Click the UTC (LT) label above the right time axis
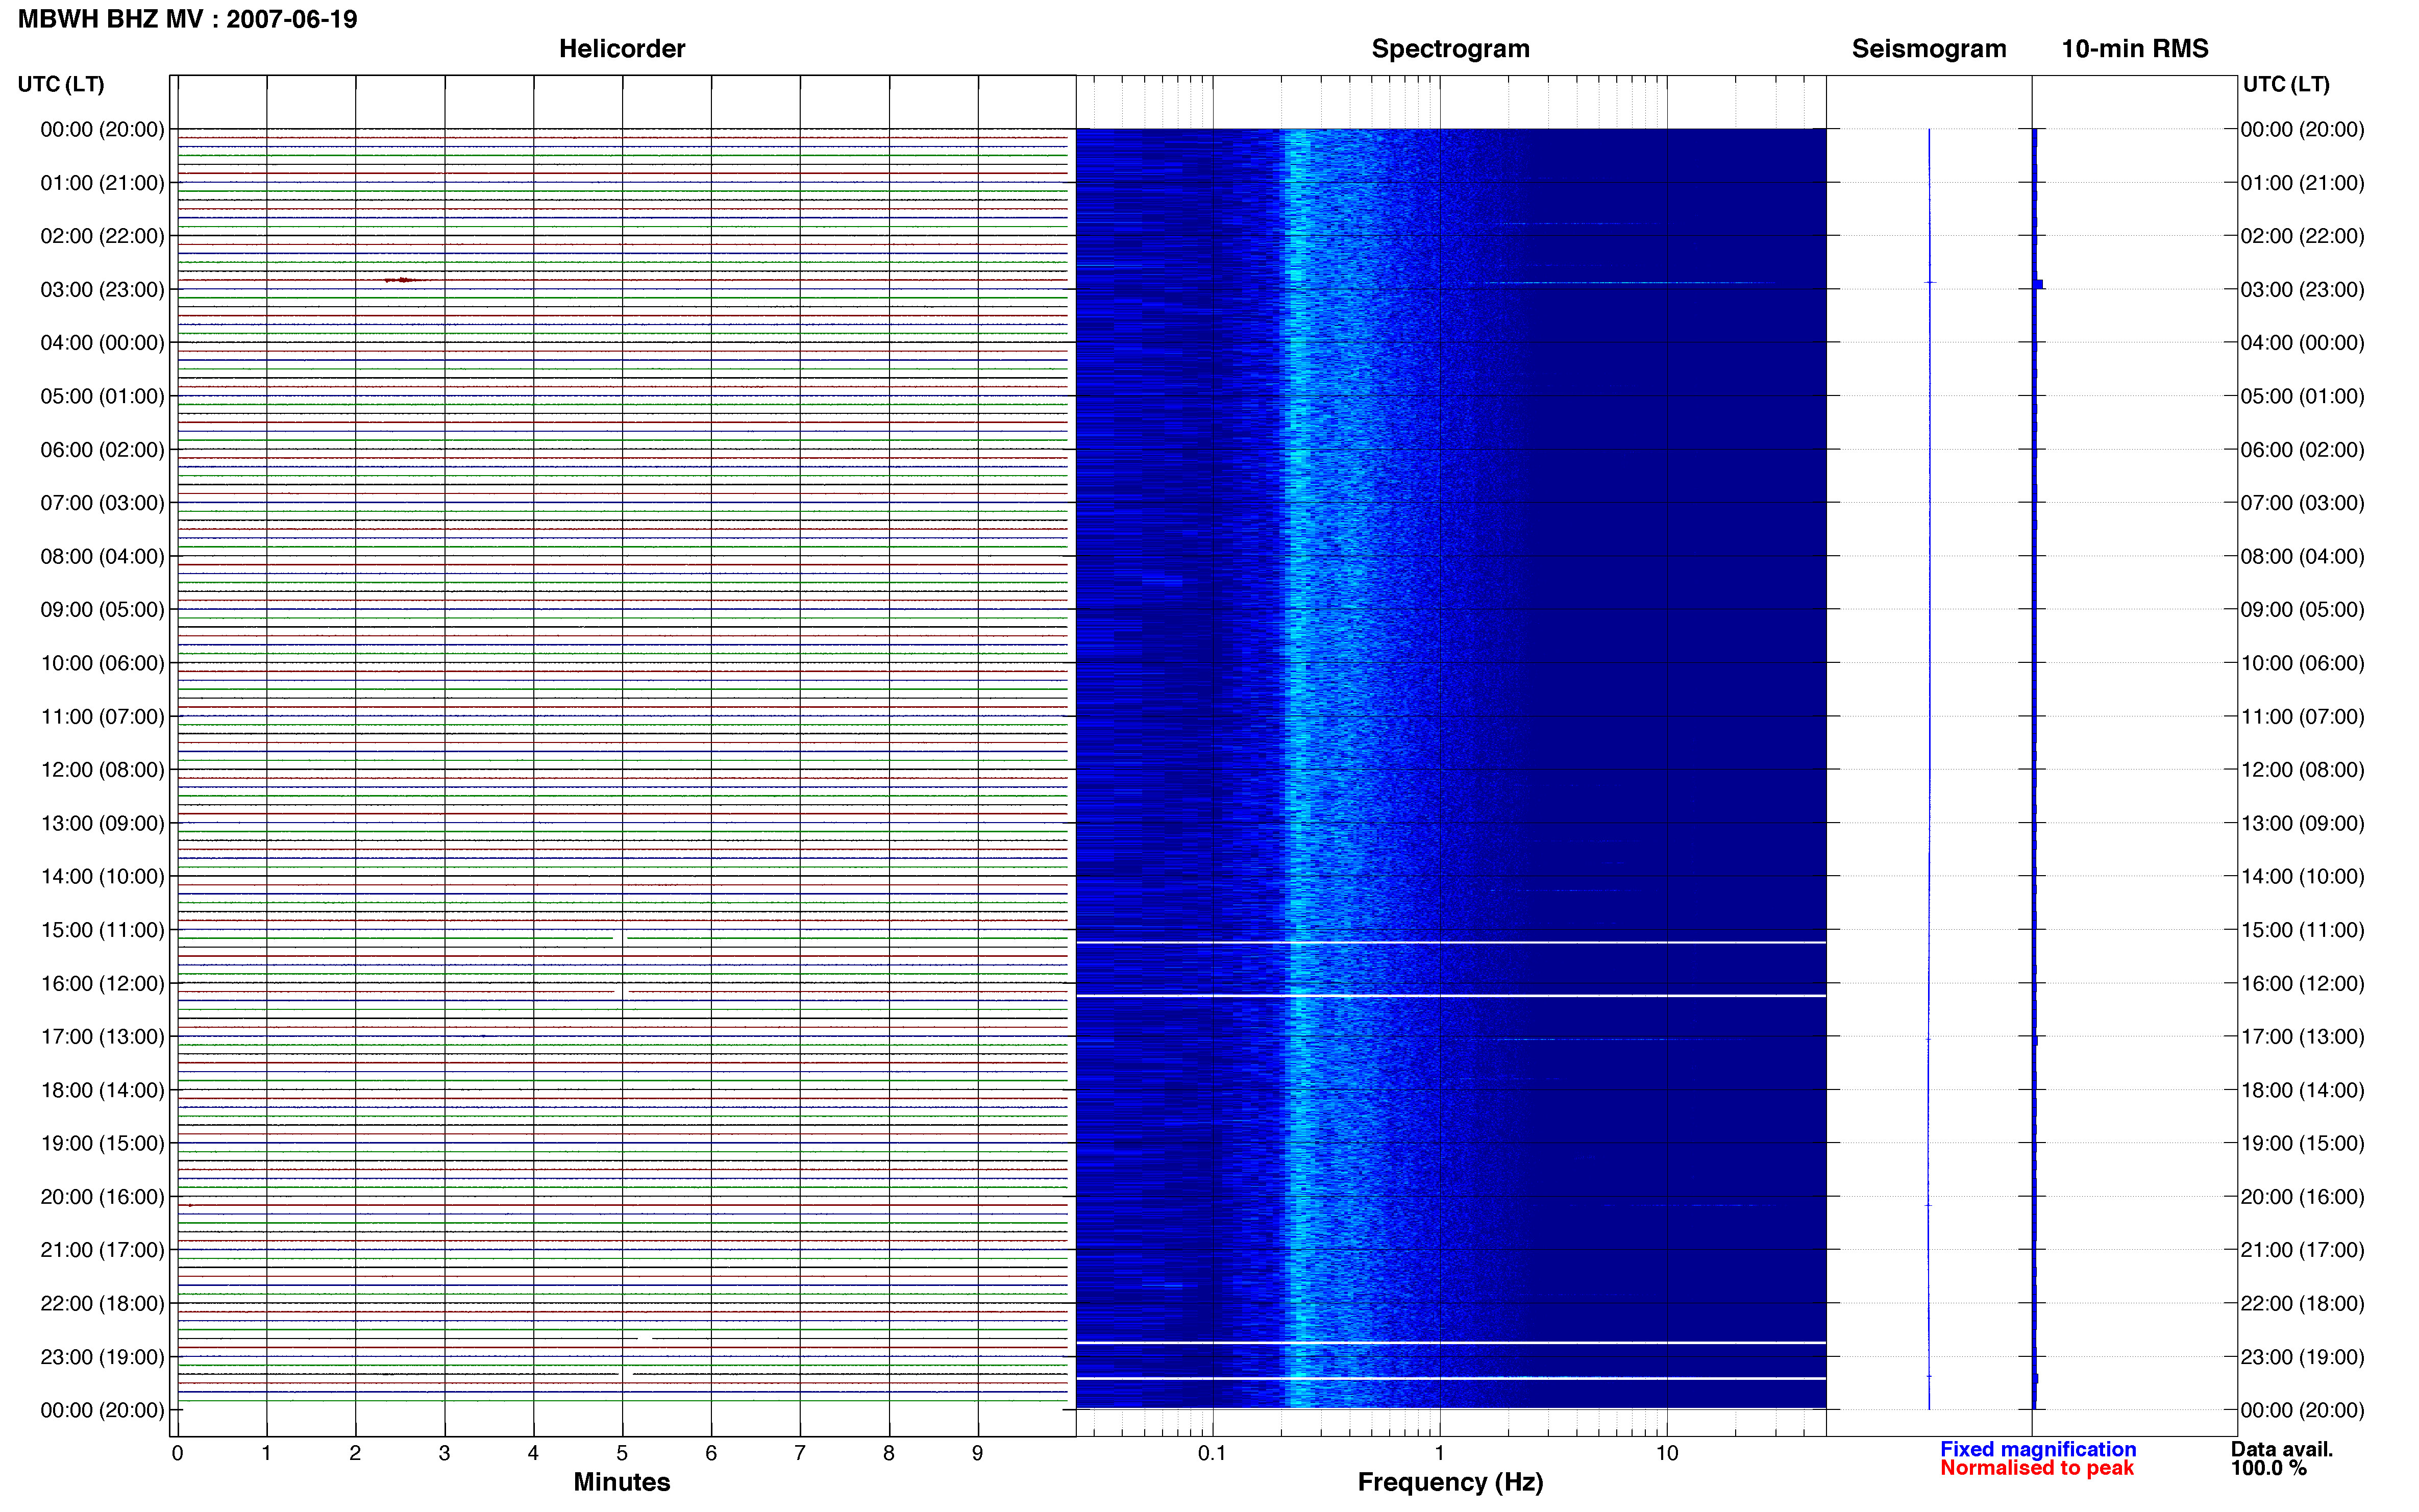The width and height of the screenshot is (2419, 1512). [x=2286, y=84]
